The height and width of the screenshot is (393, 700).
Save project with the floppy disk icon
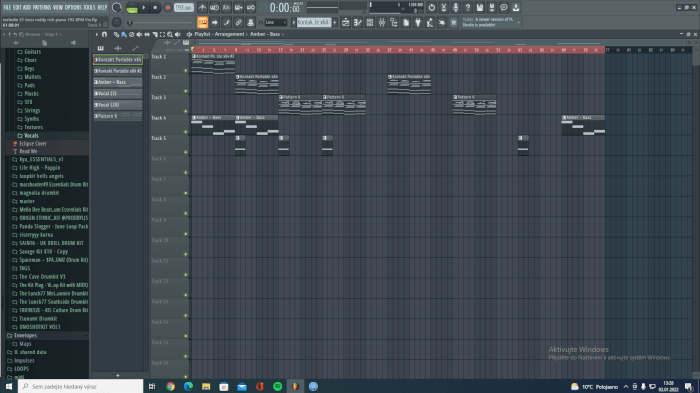click(479, 8)
